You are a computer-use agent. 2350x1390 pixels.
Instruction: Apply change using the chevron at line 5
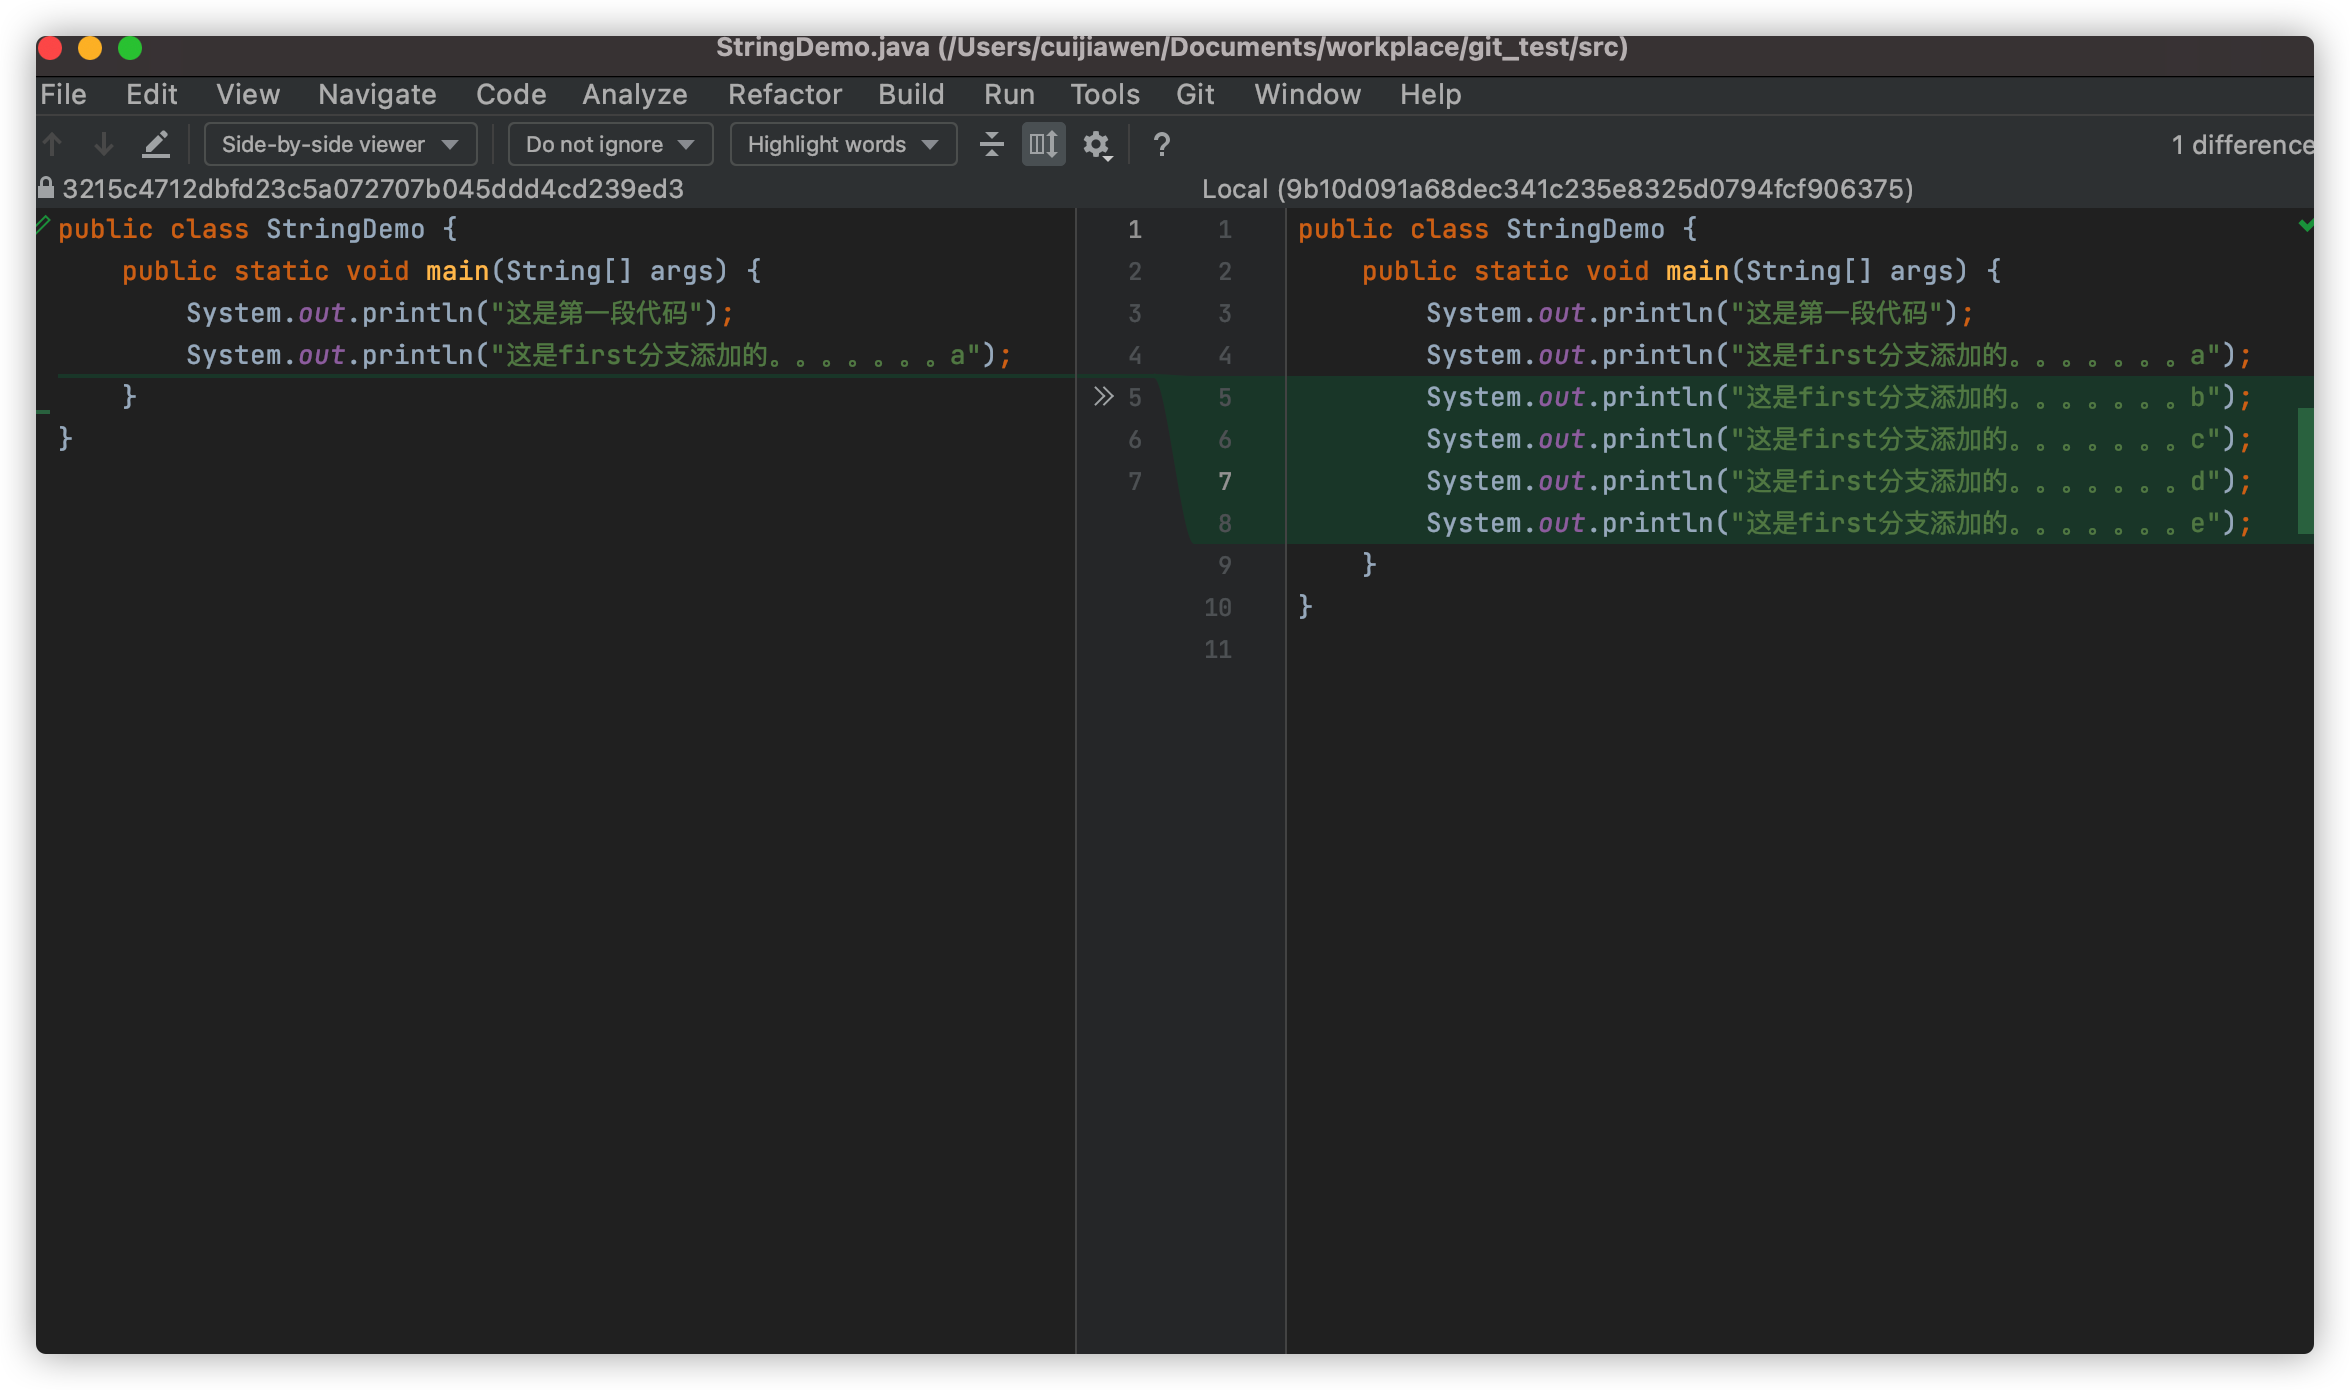(1105, 395)
